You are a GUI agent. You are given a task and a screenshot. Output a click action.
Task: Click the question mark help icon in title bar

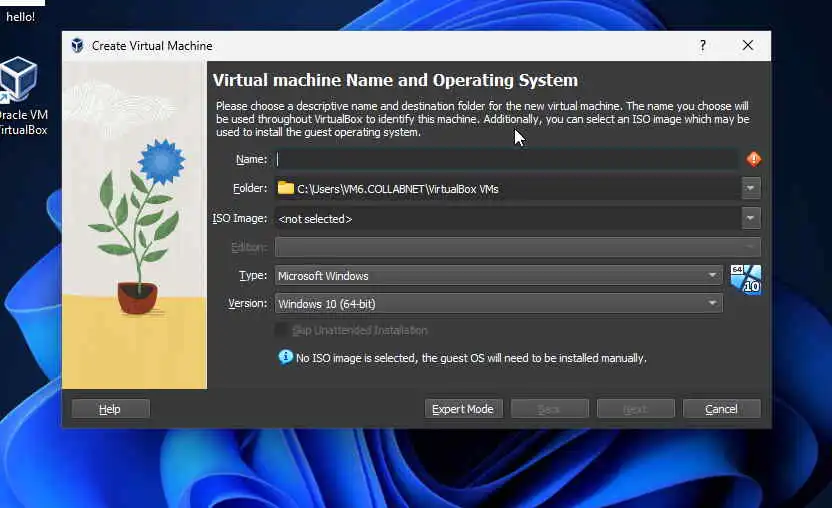(703, 46)
